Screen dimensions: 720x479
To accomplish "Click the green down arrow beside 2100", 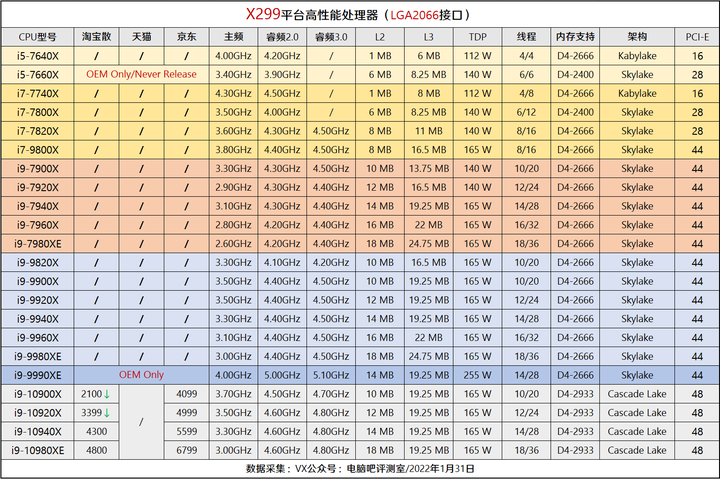I will coord(107,394).
